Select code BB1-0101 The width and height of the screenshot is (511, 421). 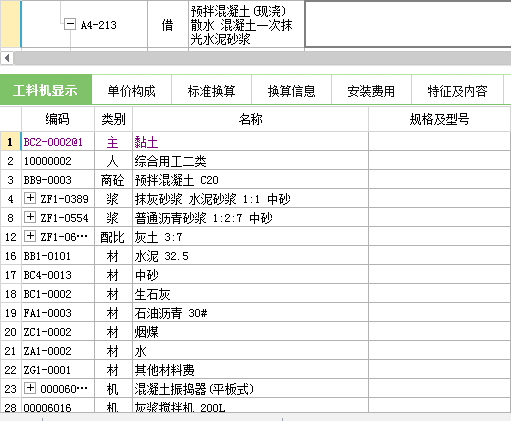pos(58,256)
